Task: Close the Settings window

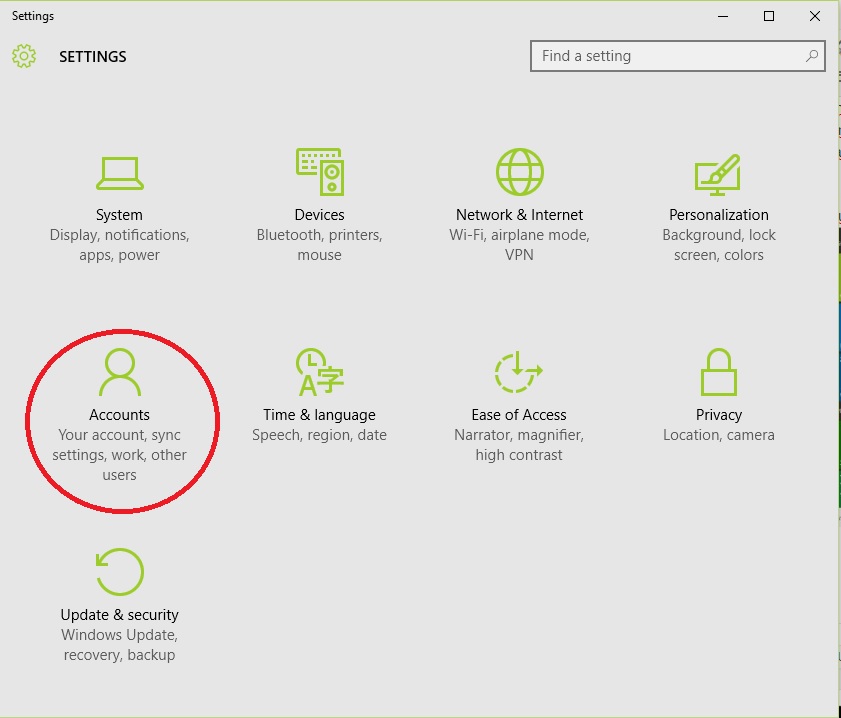Action: pos(815,16)
